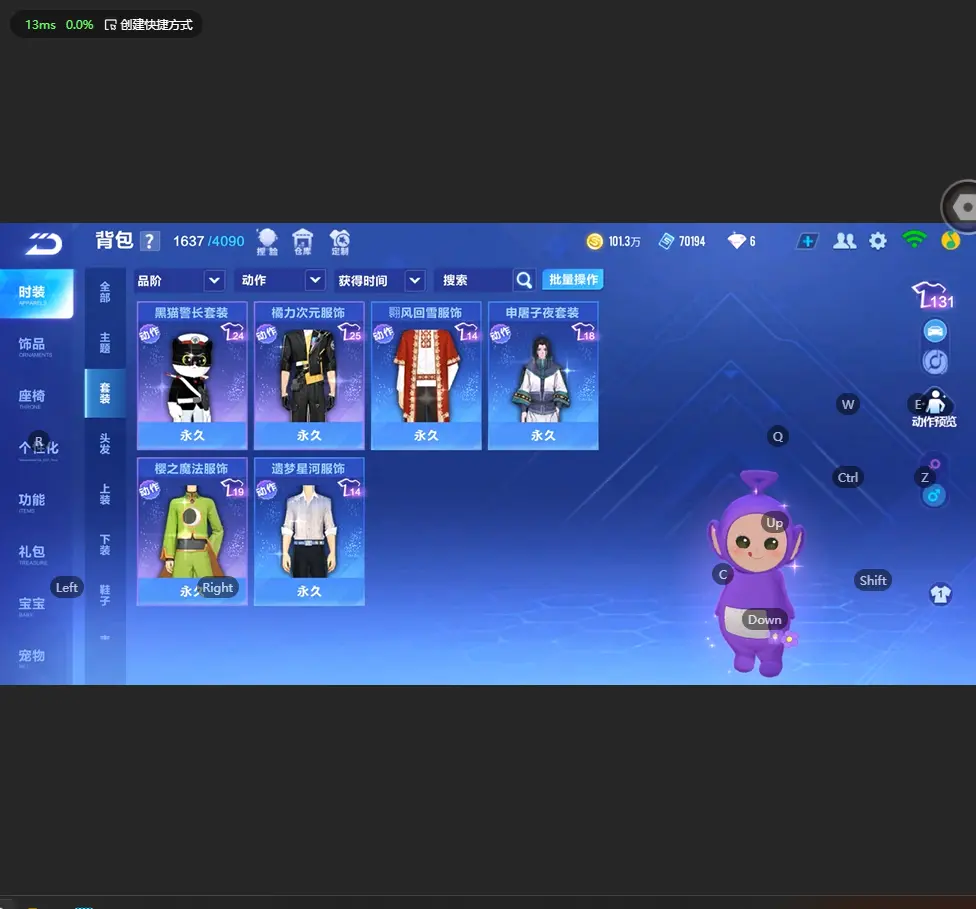Click the T-shirt icon beside the character
This screenshot has height=909, width=976.
(x=941, y=595)
